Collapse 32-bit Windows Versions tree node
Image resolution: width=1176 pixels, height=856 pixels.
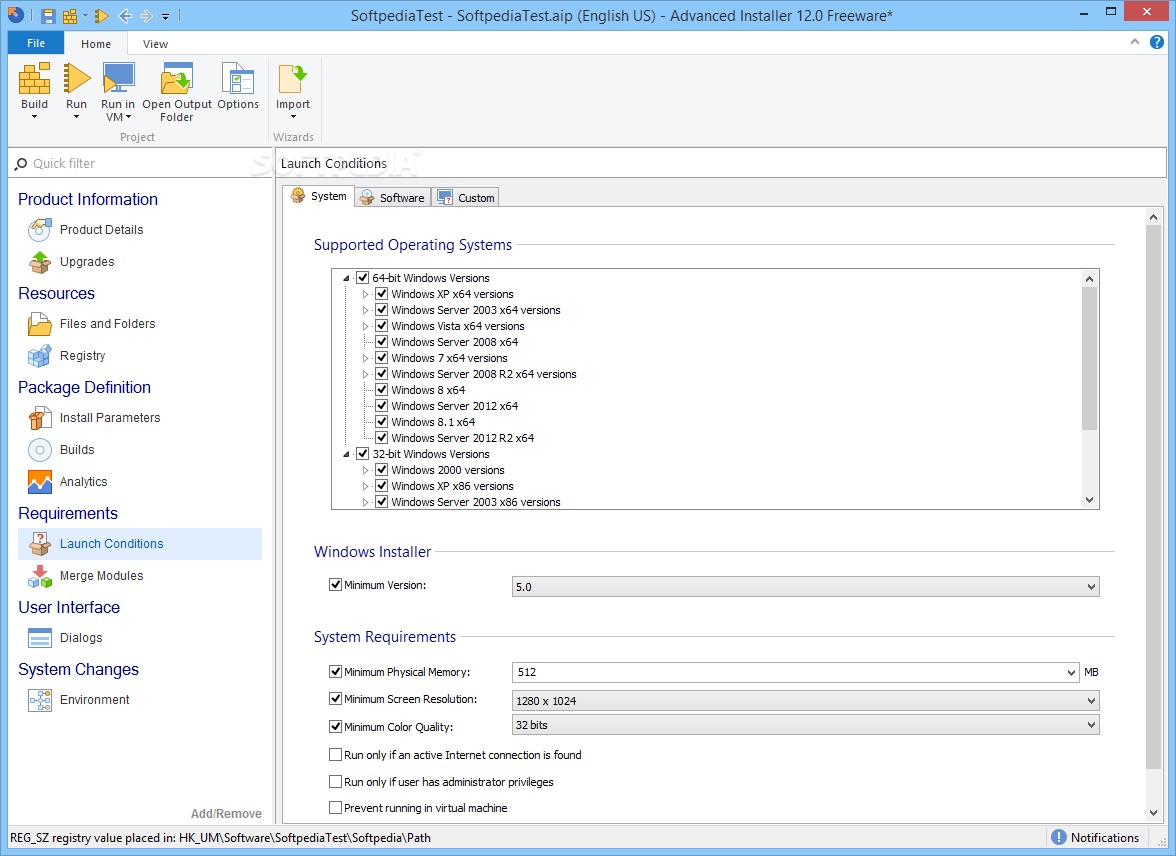[x=346, y=455]
